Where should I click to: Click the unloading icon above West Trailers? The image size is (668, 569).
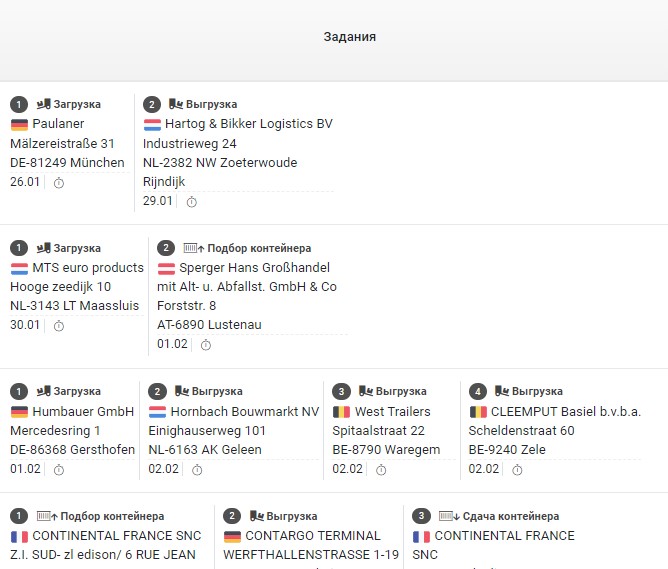coord(366,391)
